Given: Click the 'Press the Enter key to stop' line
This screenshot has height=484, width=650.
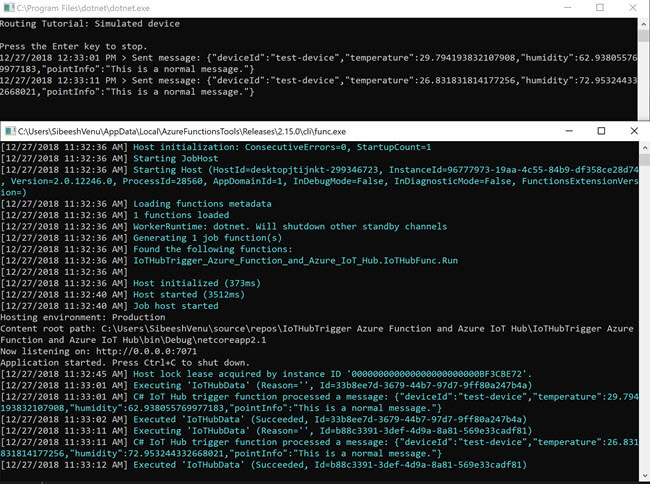Looking at the screenshot, I should [x=81, y=47].
